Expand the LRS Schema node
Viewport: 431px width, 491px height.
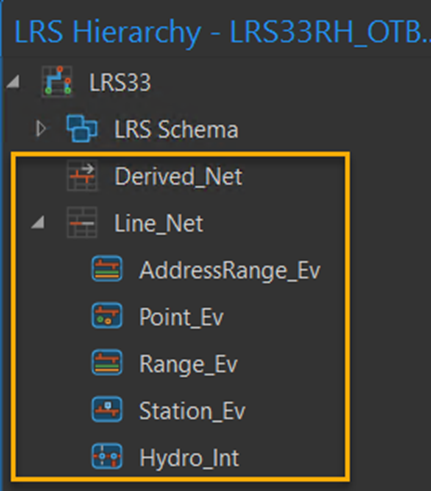point(41,129)
